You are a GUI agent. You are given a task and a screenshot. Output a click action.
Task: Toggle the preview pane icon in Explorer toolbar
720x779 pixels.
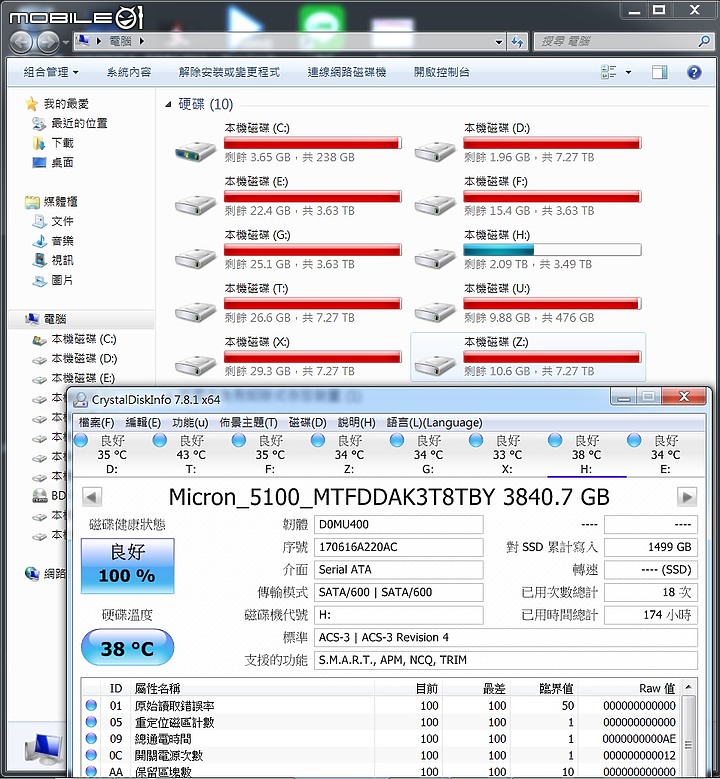pyautogui.click(x=659, y=73)
